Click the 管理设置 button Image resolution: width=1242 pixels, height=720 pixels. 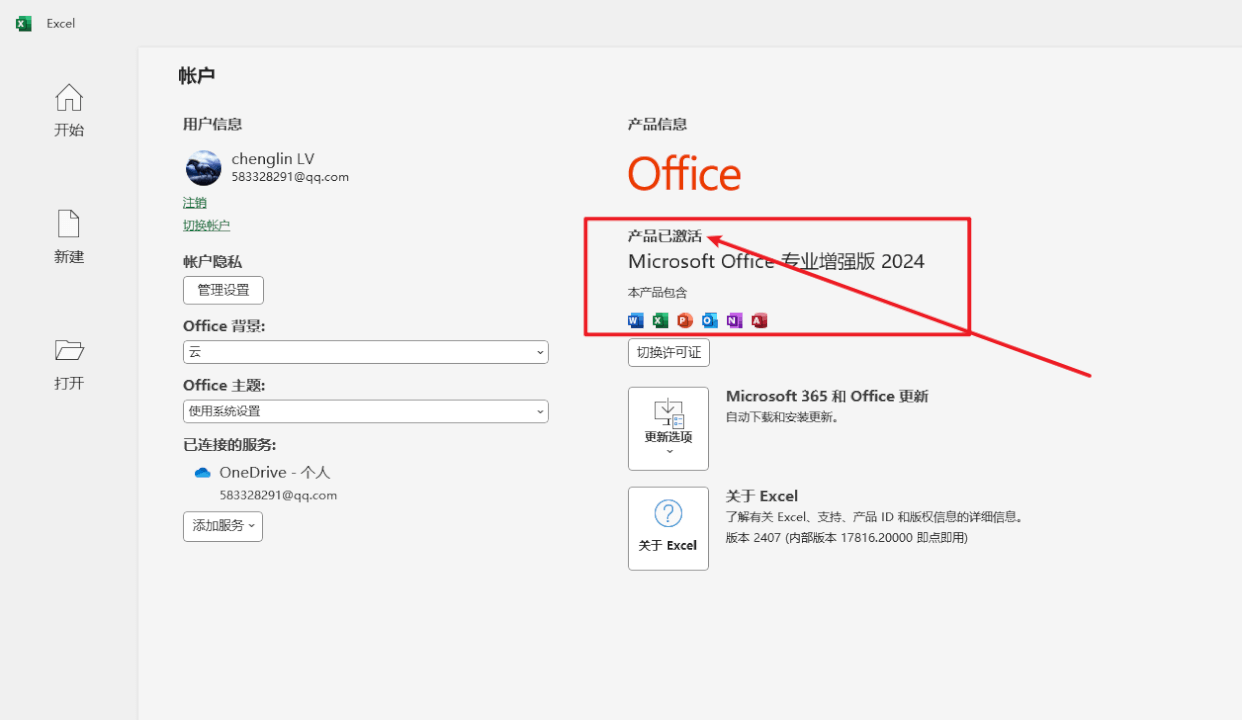[223, 290]
